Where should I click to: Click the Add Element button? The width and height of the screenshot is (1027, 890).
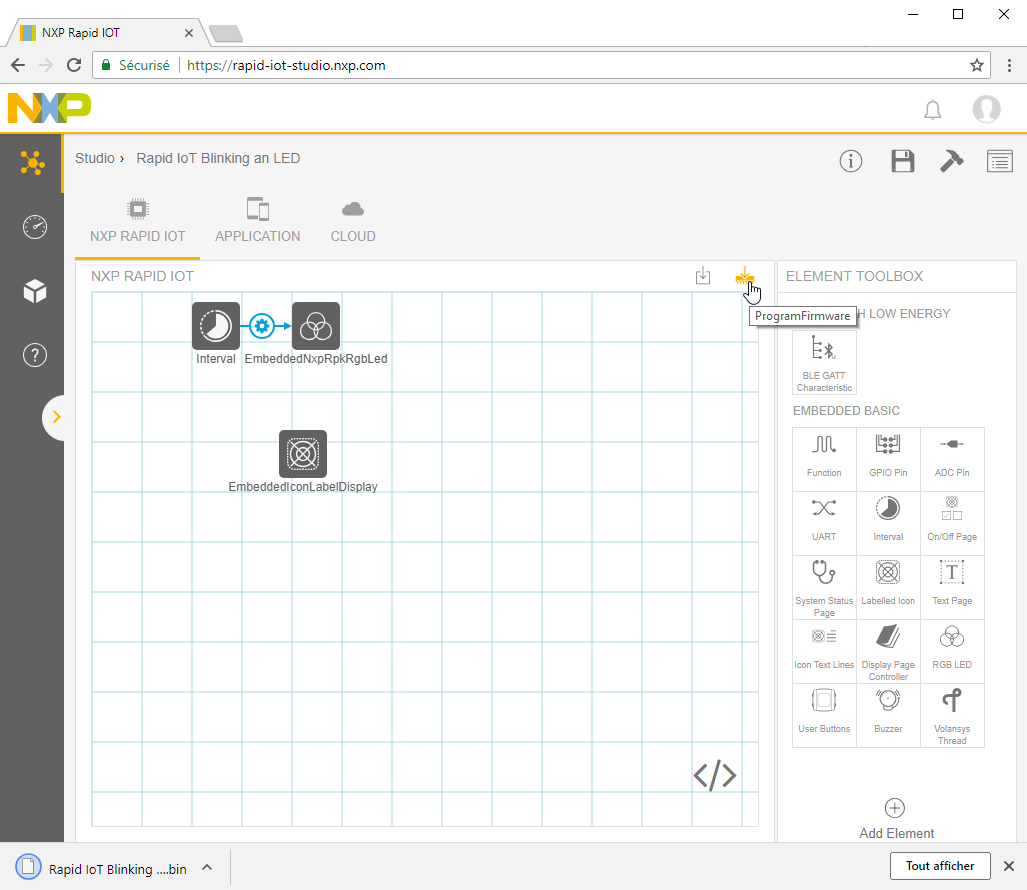tap(896, 818)
